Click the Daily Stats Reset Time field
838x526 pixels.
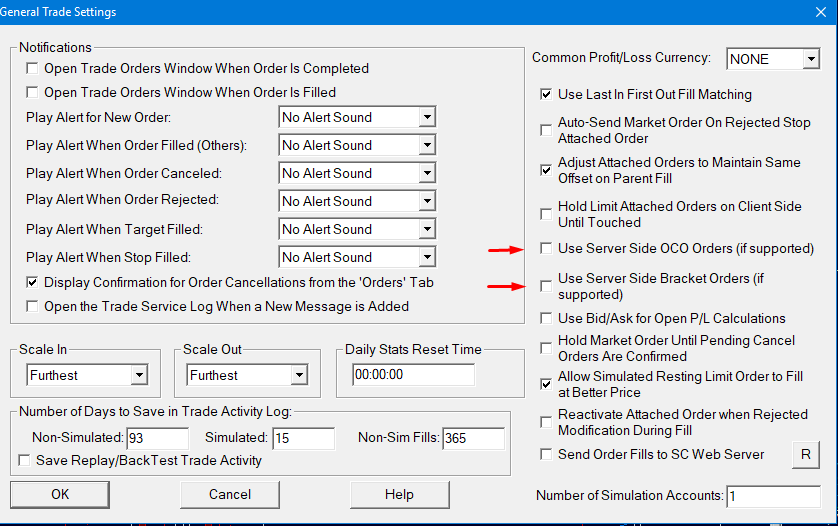pos(412,375)
